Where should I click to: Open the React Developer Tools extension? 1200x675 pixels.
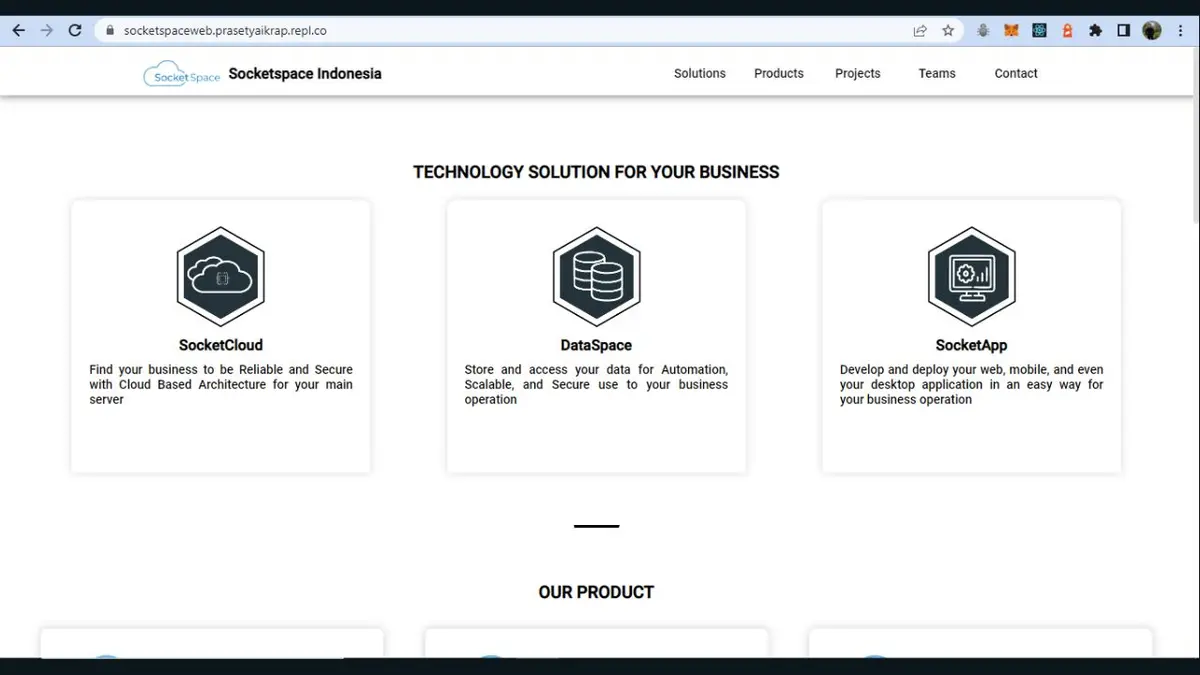pyautogui.click(x=1040, y=31)
